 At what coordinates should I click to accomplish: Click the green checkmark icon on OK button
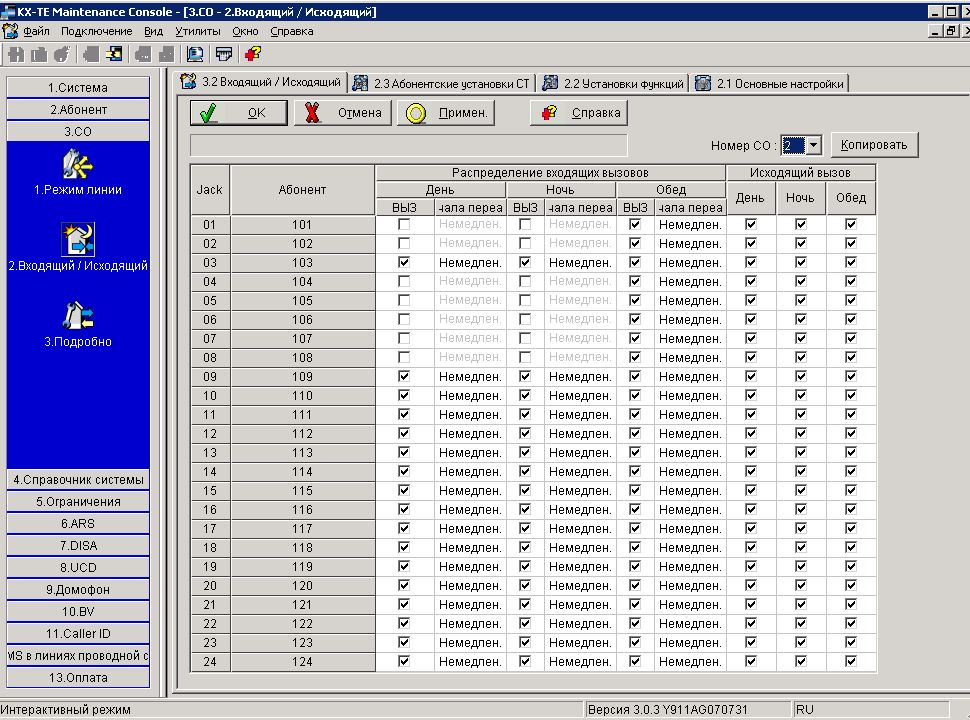click(x=208, y=113)
